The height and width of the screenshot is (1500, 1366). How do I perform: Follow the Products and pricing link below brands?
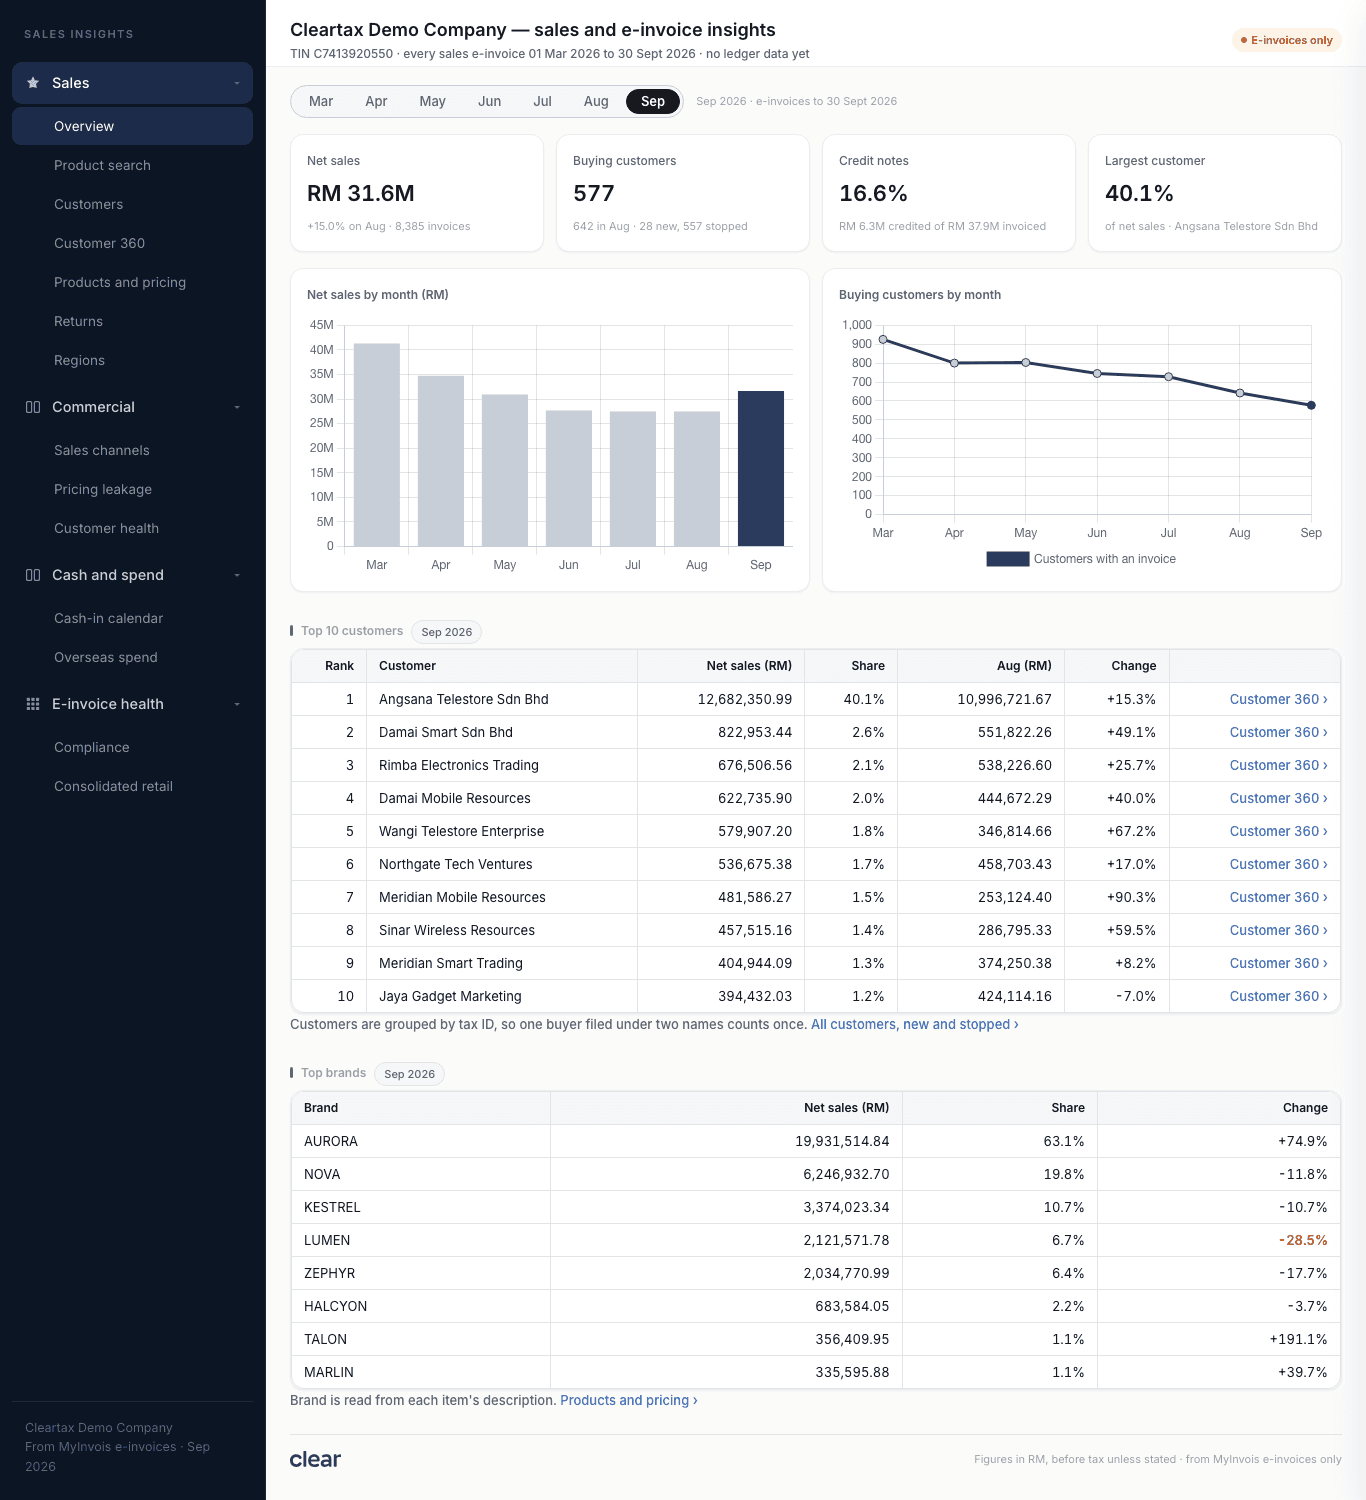629,1400
